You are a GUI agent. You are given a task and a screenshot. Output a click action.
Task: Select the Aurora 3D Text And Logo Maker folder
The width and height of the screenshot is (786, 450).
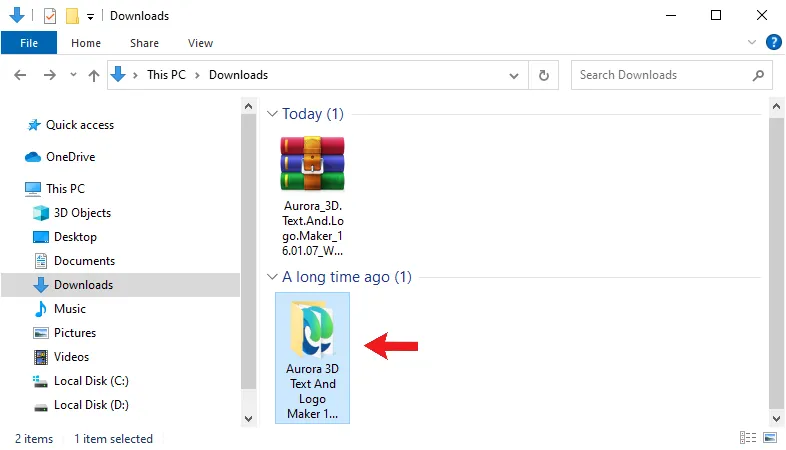pos(312,358)
